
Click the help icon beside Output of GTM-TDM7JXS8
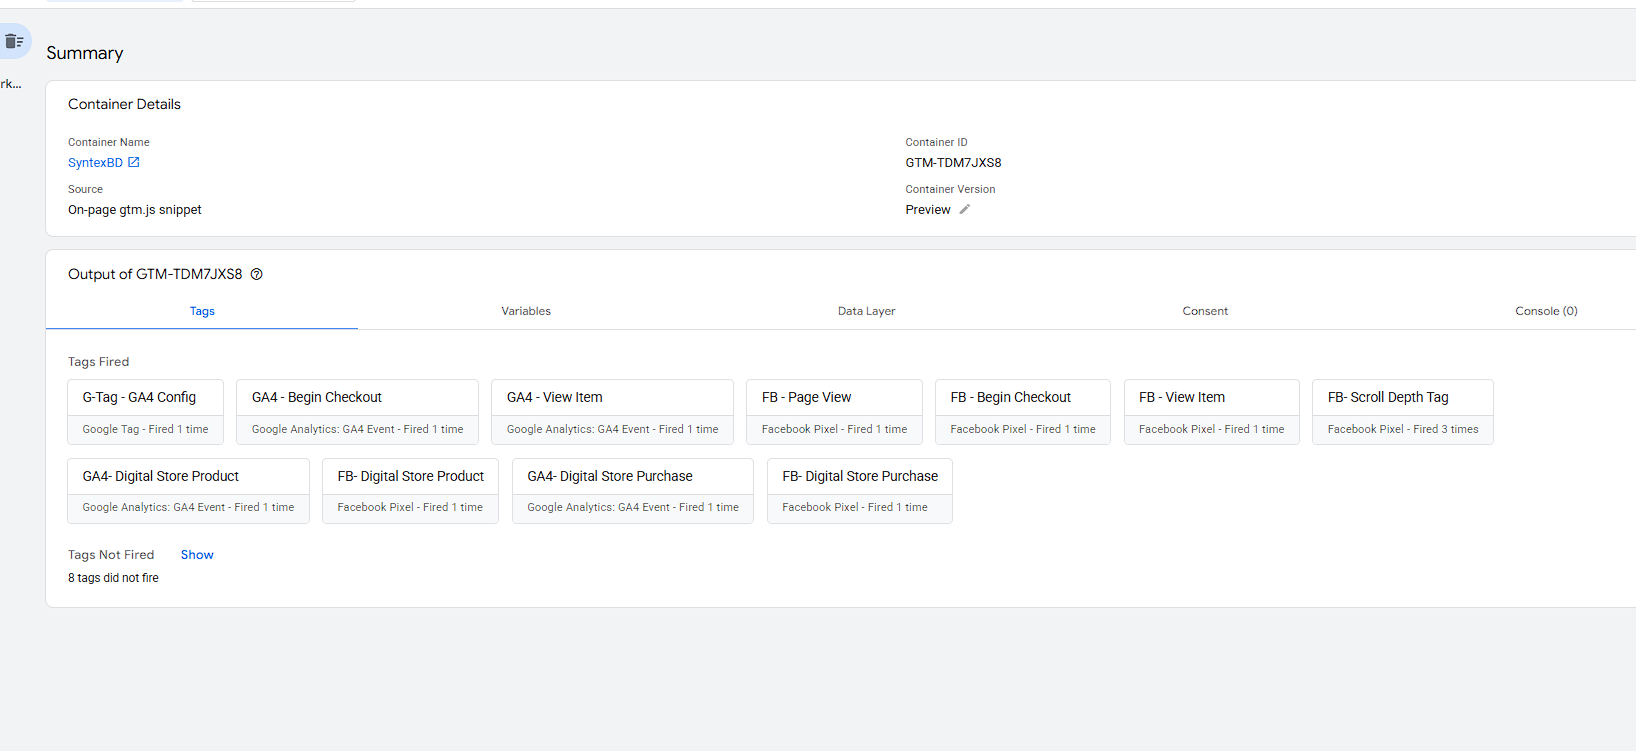257,274
